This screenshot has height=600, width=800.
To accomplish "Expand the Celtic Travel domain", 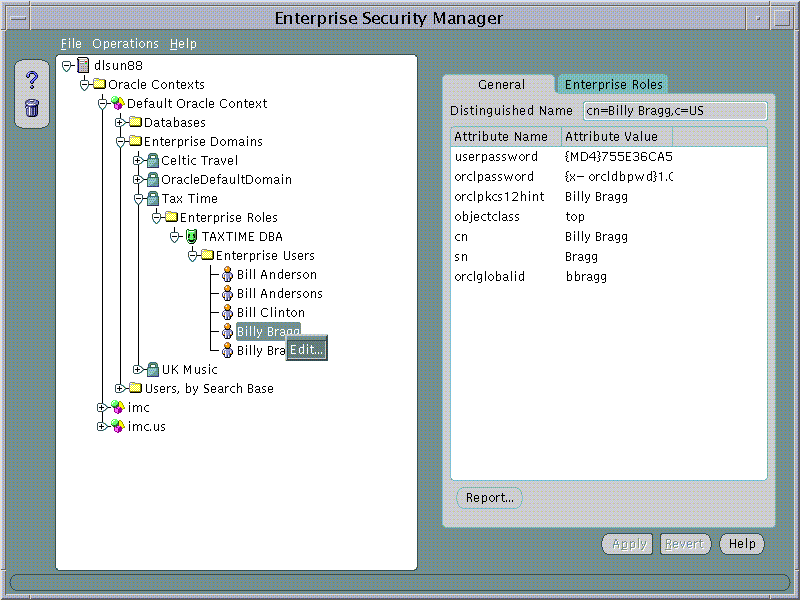I will 137,160.
